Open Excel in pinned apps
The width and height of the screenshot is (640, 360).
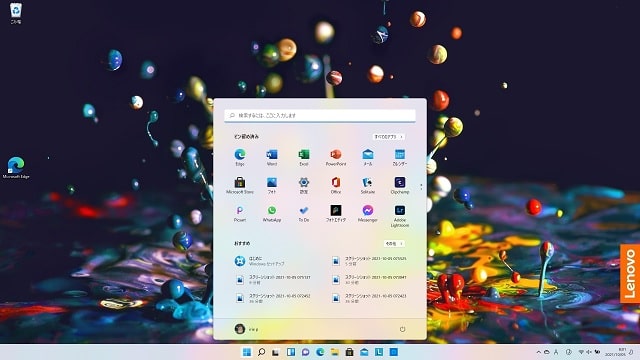(x=304, y=157)
